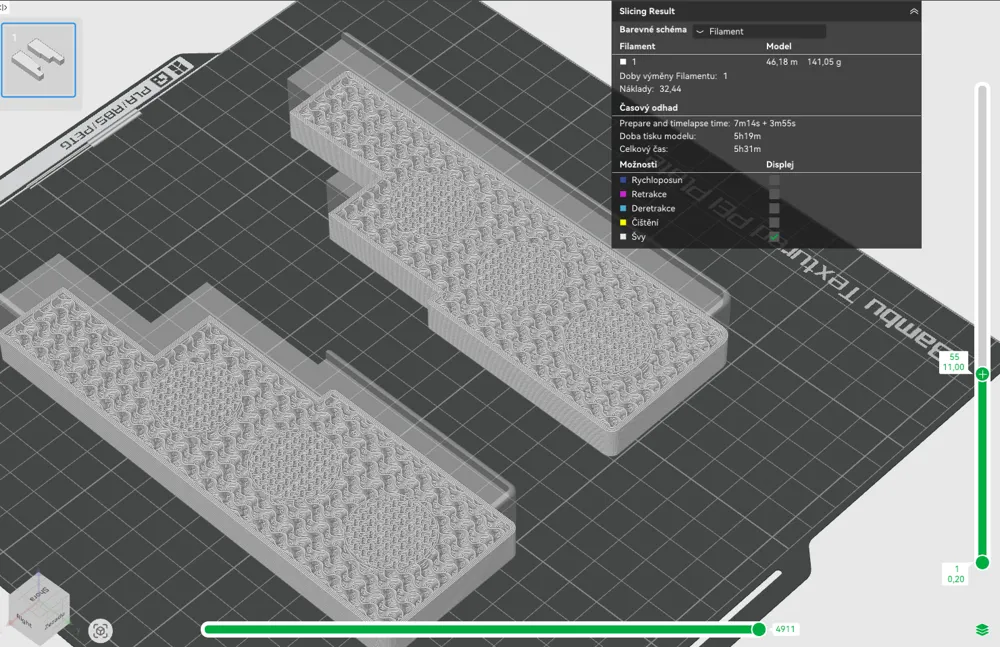This screenshot has height=647, width=1000.
Task: Click the magenta Retrakce color swatch
Action: [623, 194]
